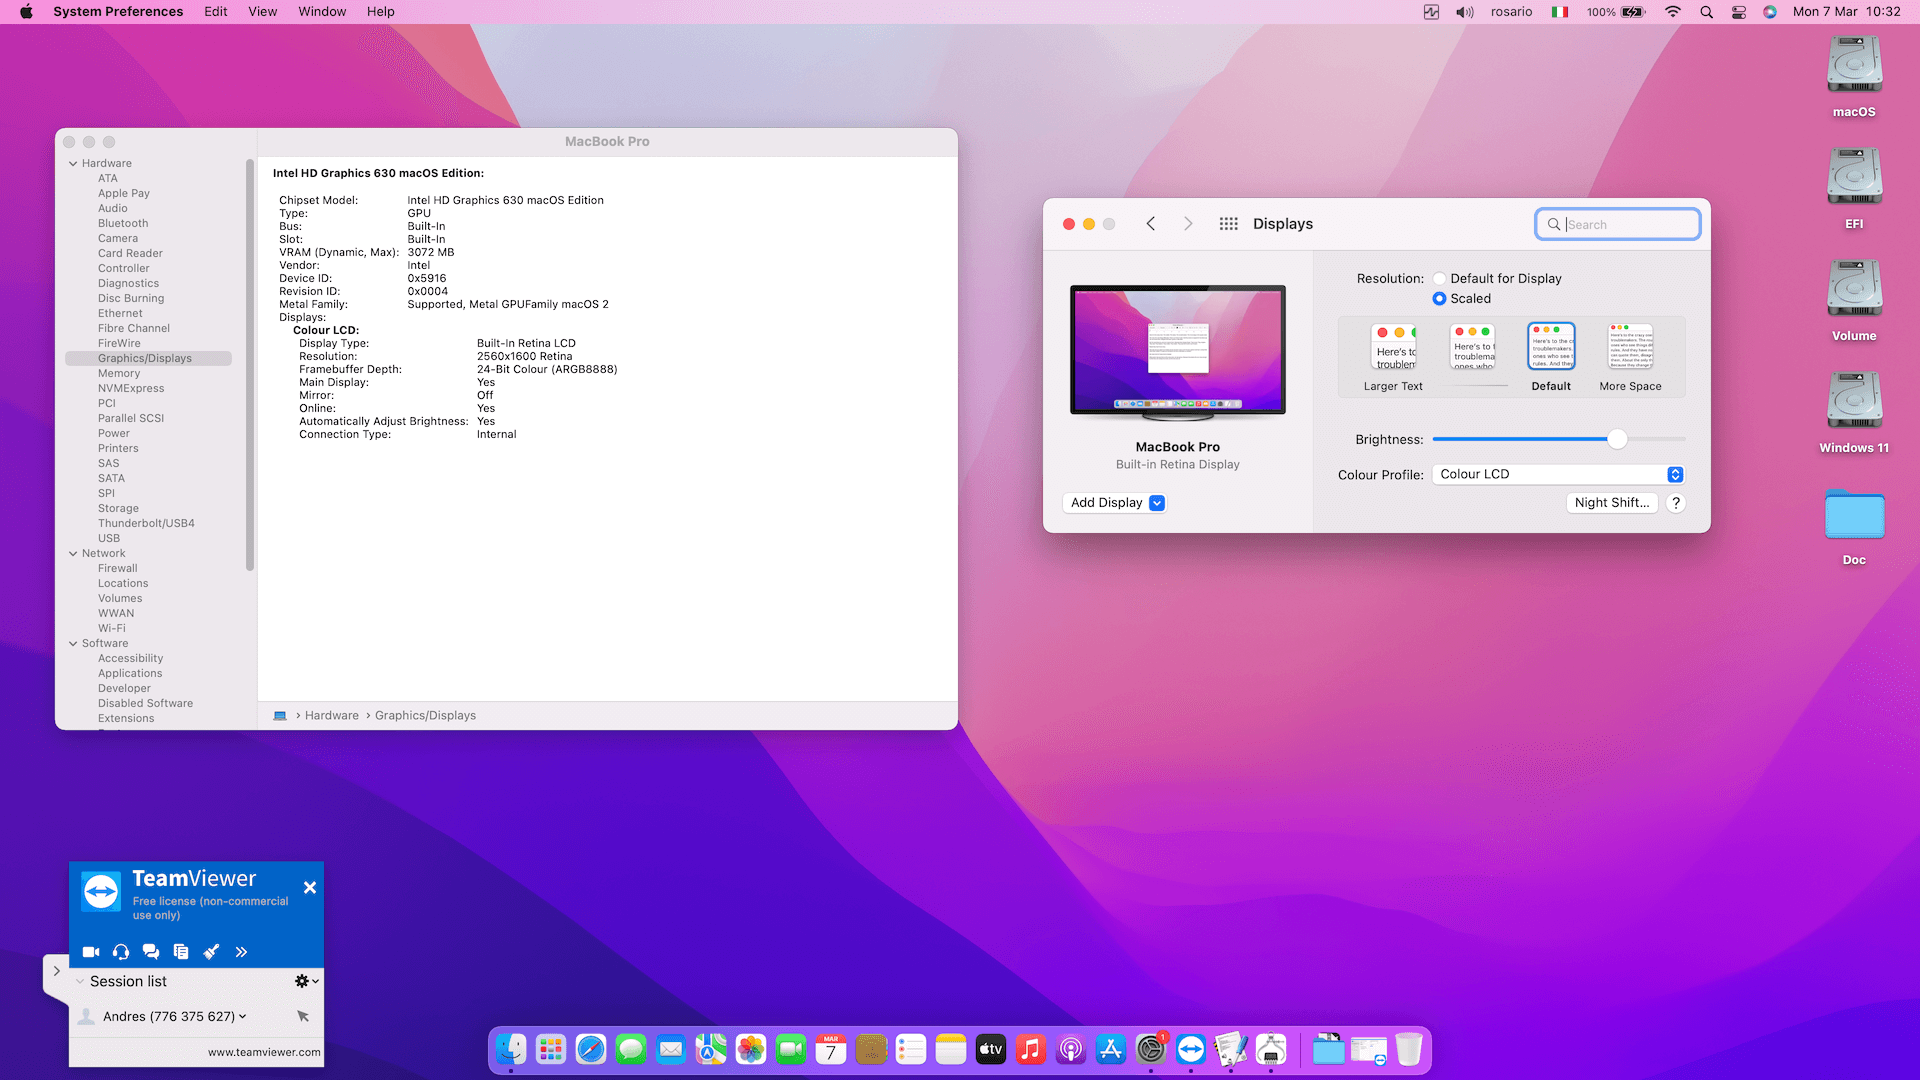Select Memory in the Hardware list

(x=119, y=373)
